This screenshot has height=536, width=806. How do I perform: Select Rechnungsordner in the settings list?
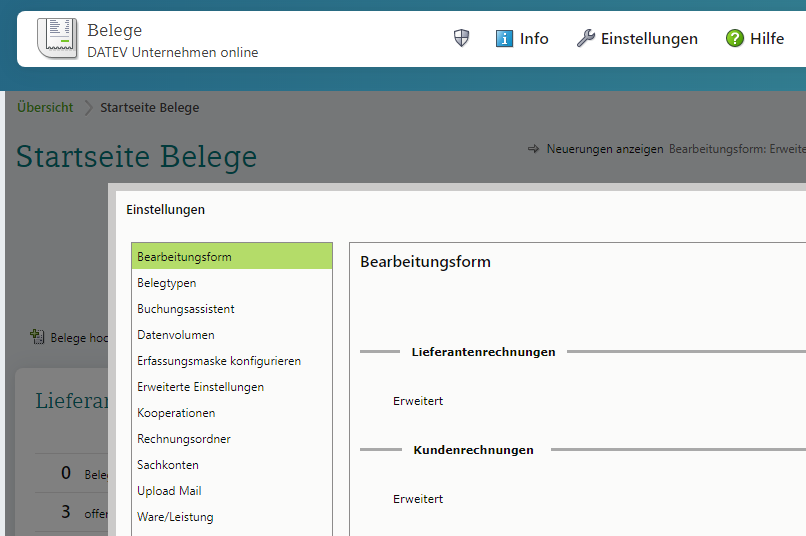tap(184, 439)
